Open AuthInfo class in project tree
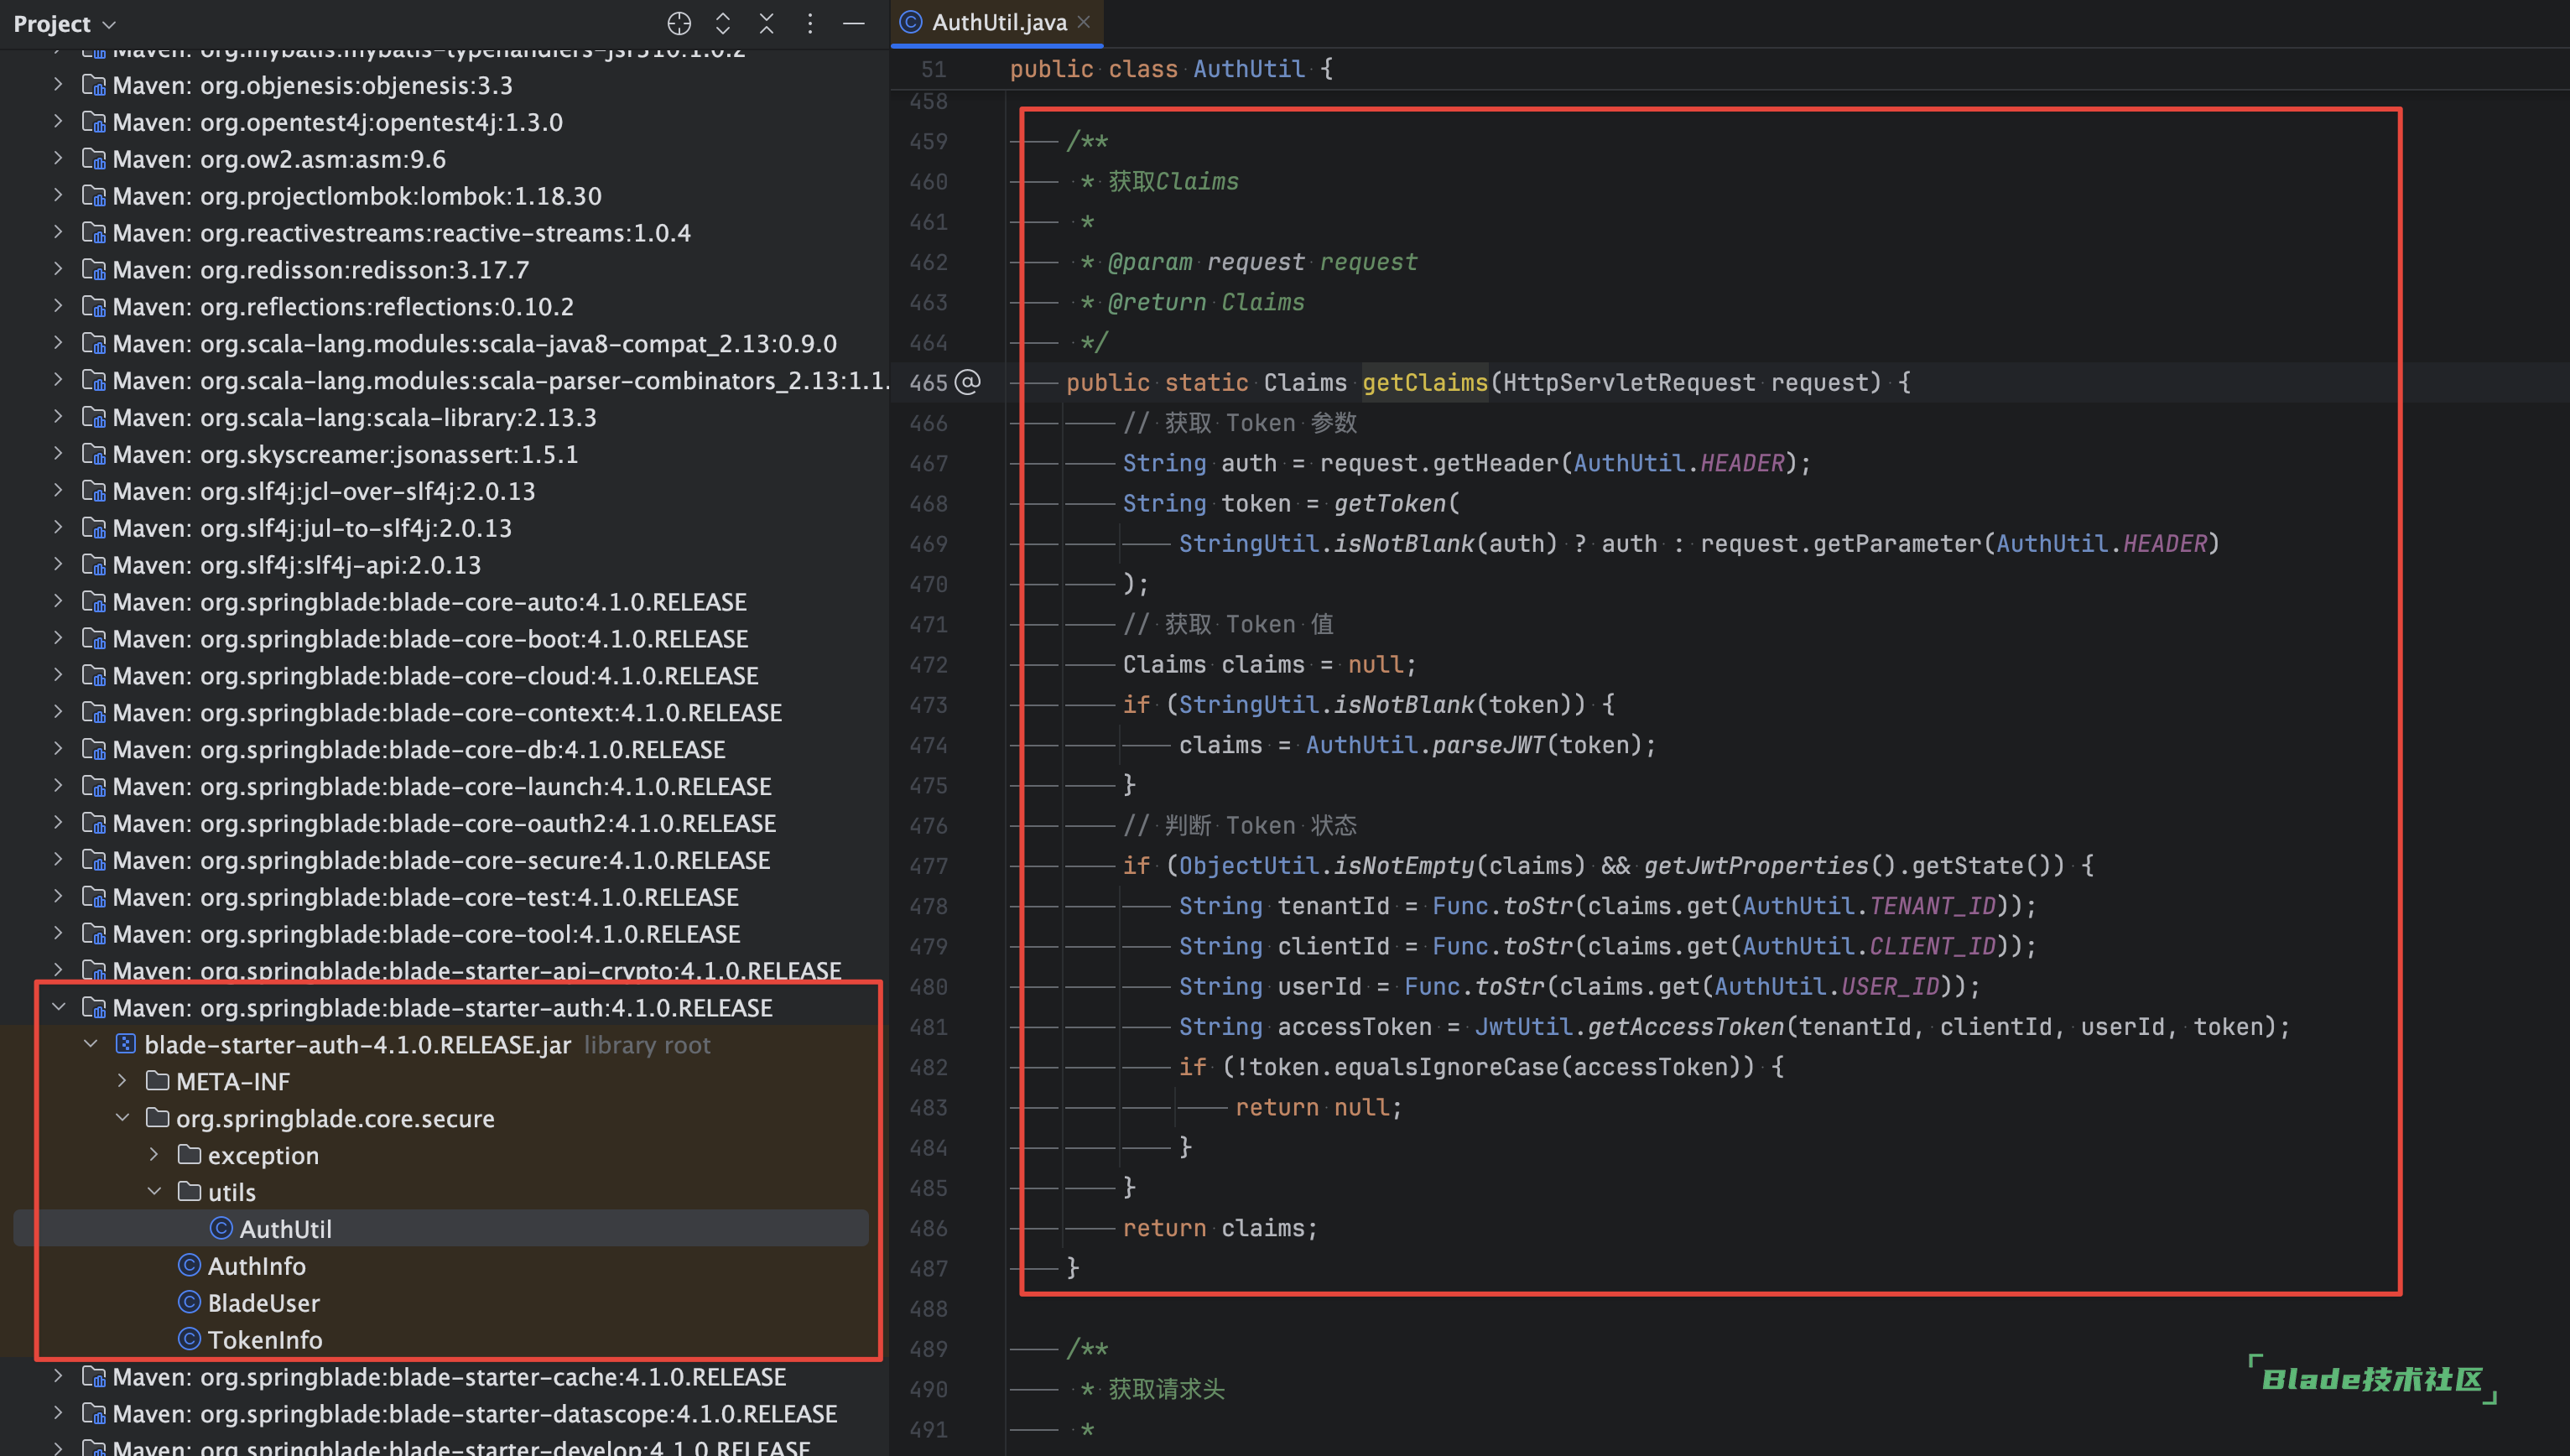The image size is (2570, 1456). 257,1266
